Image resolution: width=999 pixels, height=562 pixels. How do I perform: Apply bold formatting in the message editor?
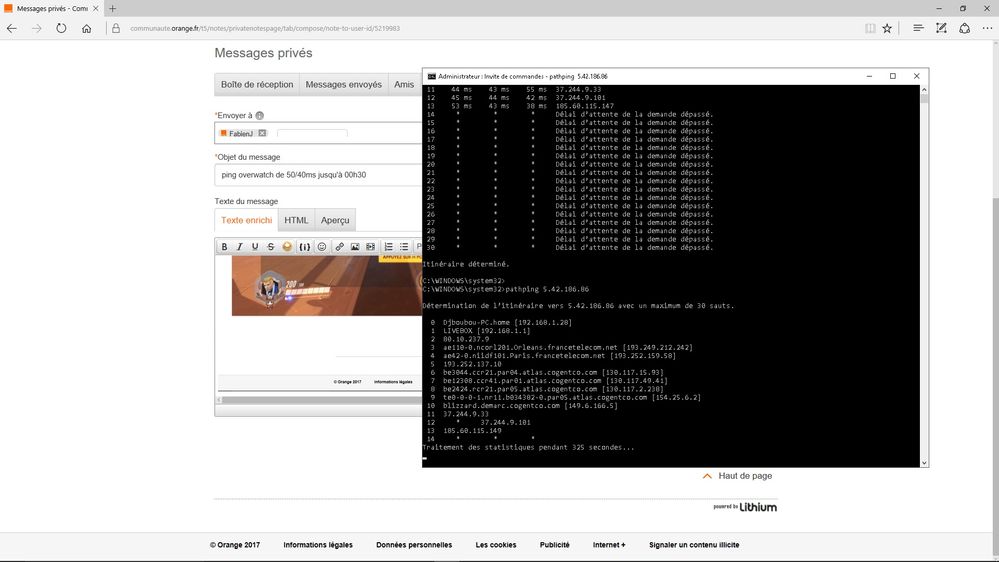point(224,247)
